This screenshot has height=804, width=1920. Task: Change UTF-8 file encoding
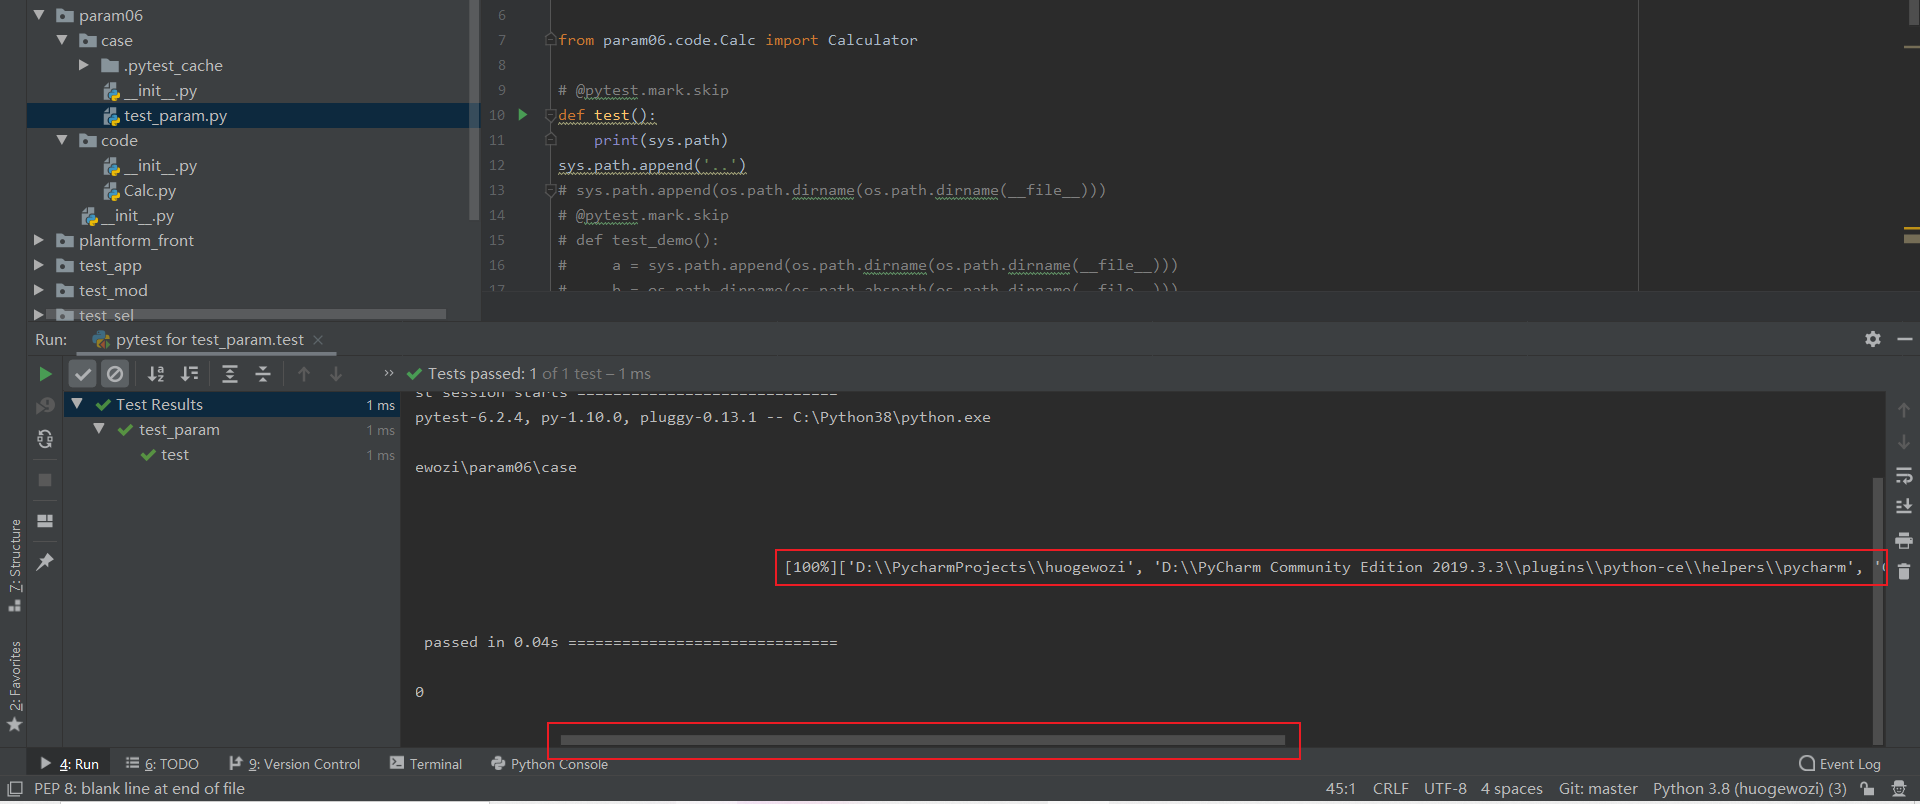coord(1445,789)
